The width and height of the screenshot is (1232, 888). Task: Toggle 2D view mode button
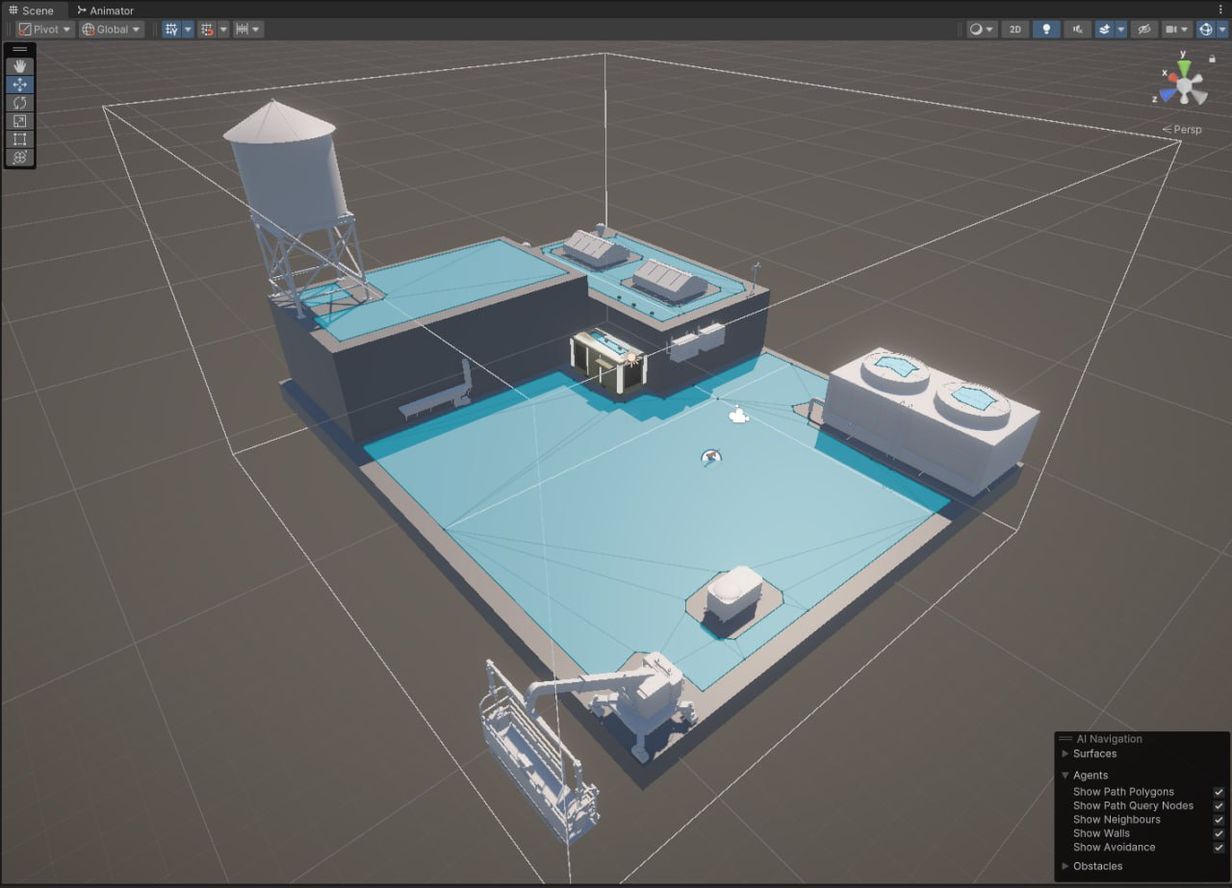click(1015, 29)
